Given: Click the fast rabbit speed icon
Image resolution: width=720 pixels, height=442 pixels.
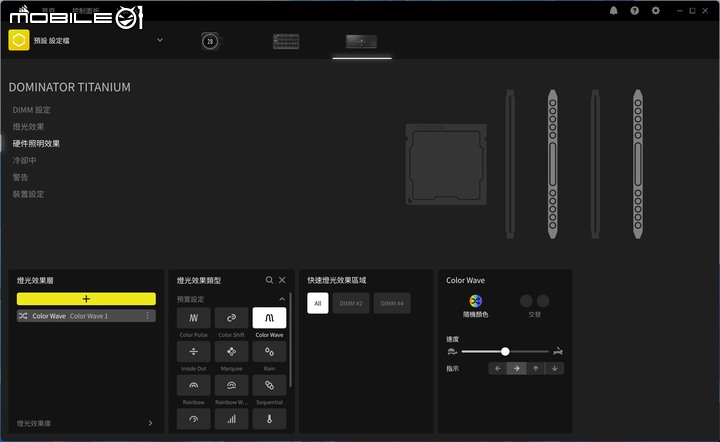Looking at the screenshot, I should click(x=558, y=352).
